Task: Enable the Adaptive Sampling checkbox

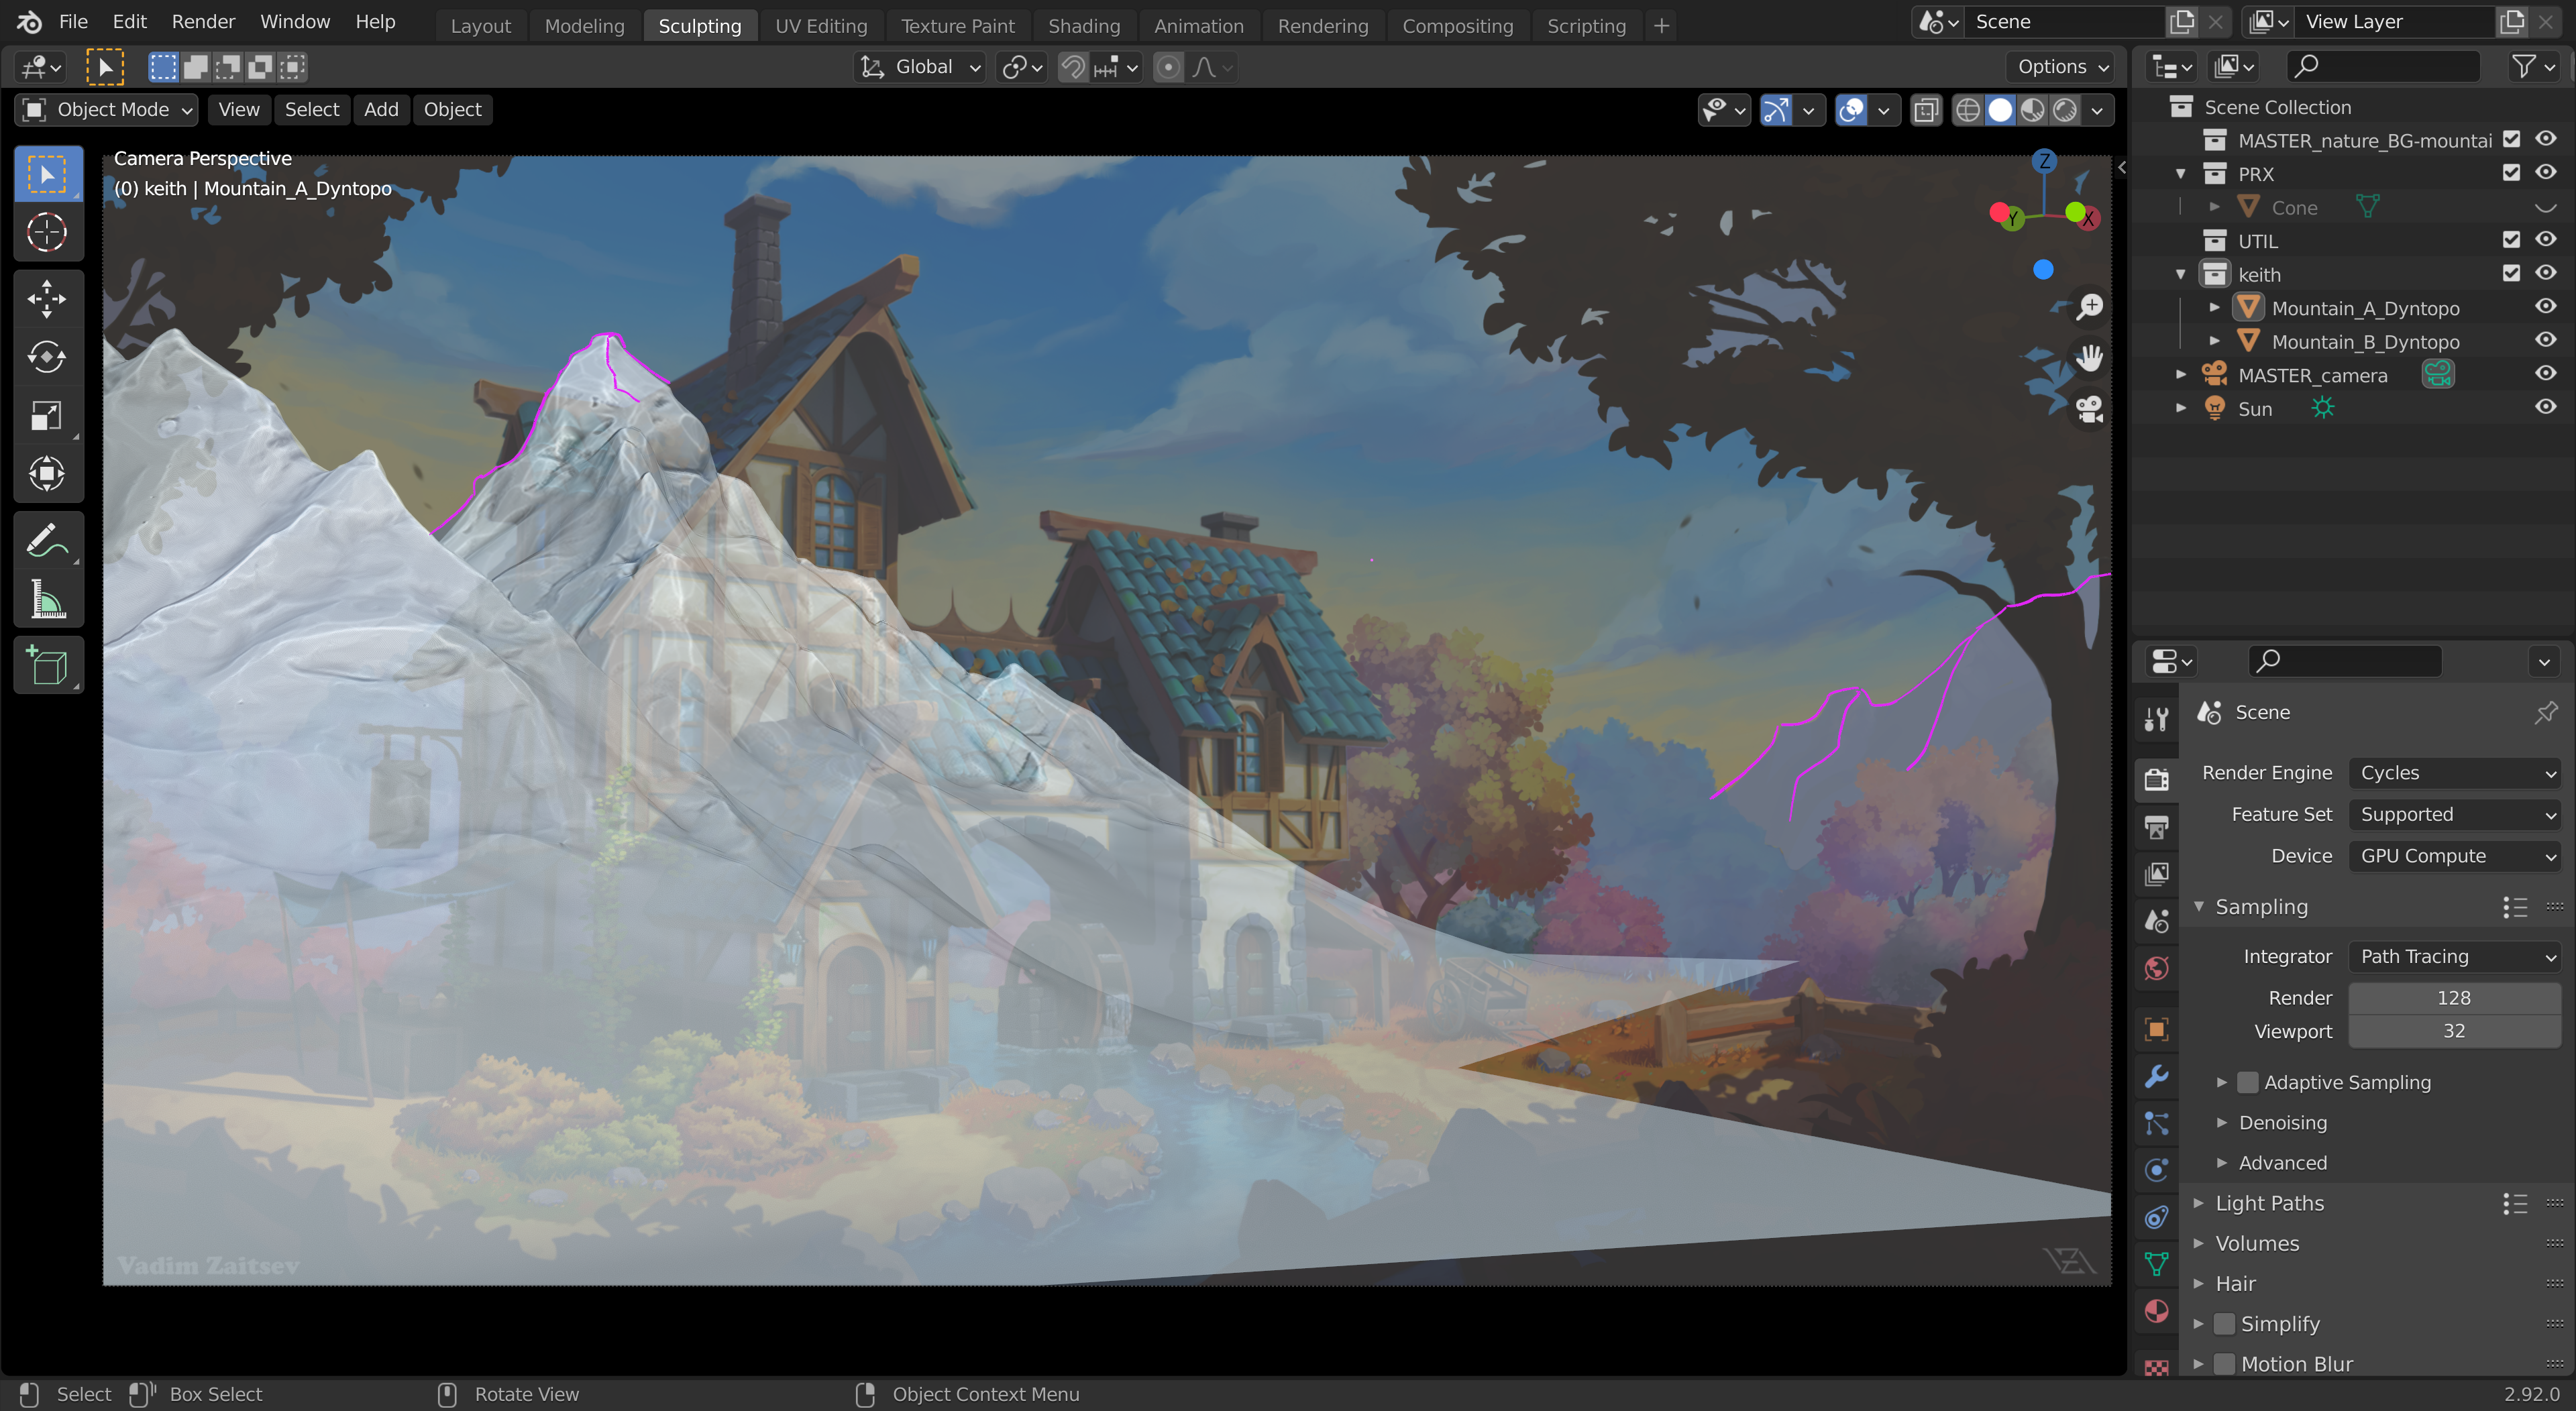Action: click(x=2247, y=1082)
